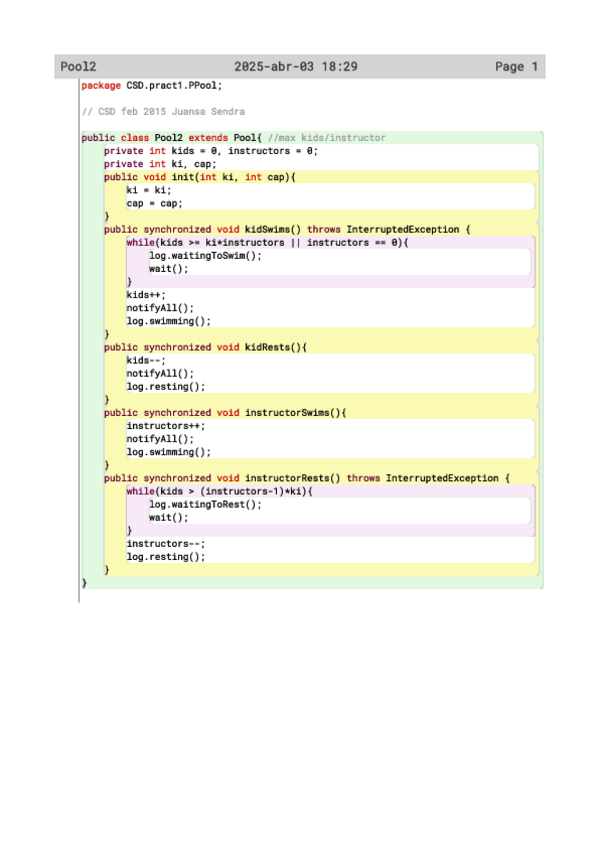
Task: Click the instructorSwims method signature
Action: click(225, 413)
